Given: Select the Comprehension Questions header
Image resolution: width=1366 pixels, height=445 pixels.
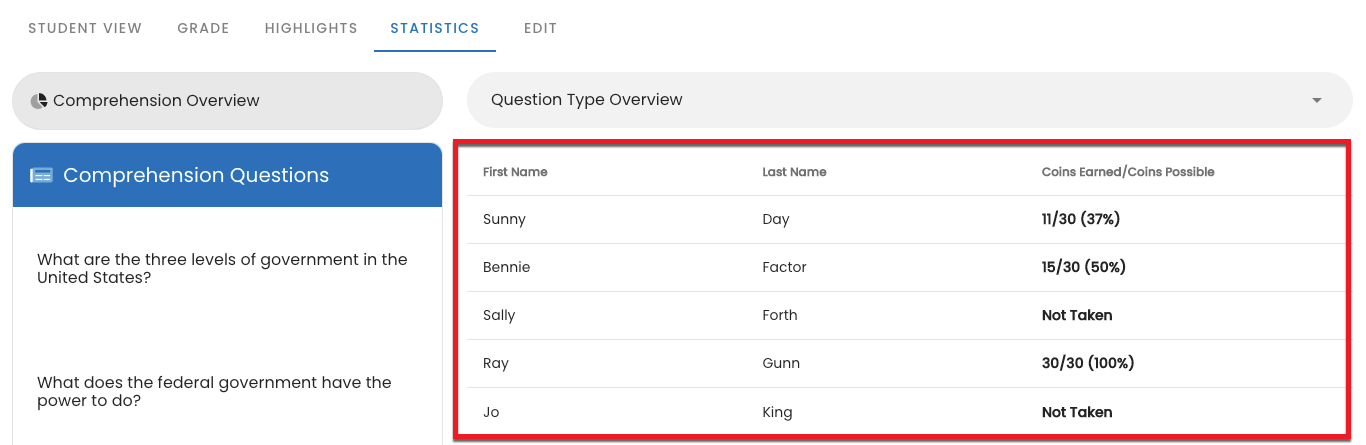Looking at the screenshot, I should [x=228, y=175].
